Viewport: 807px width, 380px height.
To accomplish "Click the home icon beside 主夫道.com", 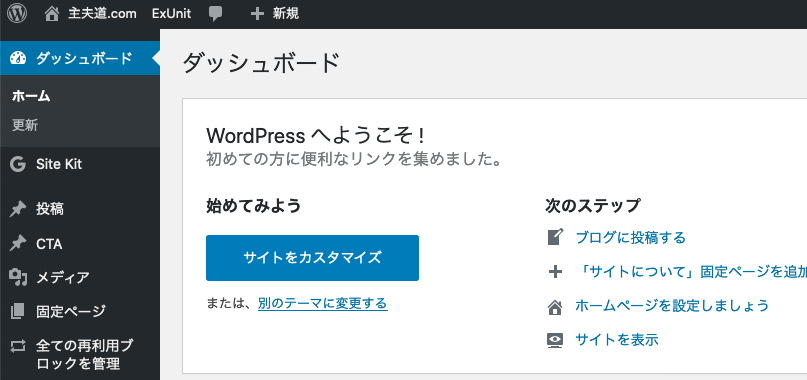I will tap(52, 14).
